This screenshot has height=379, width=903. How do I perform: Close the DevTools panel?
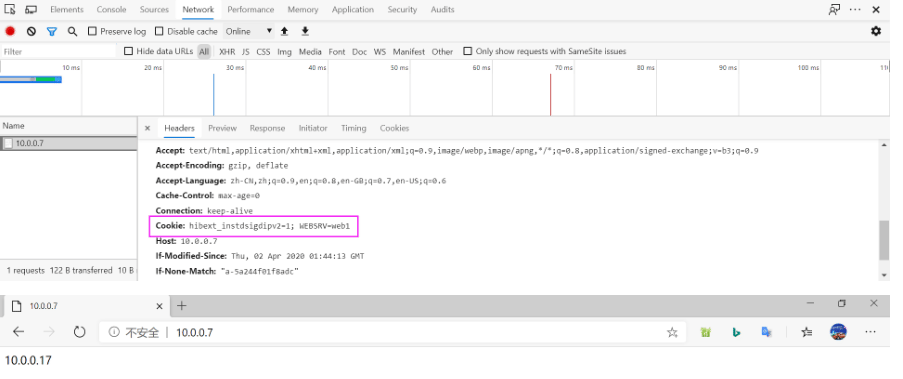click(x=876, y=10)
